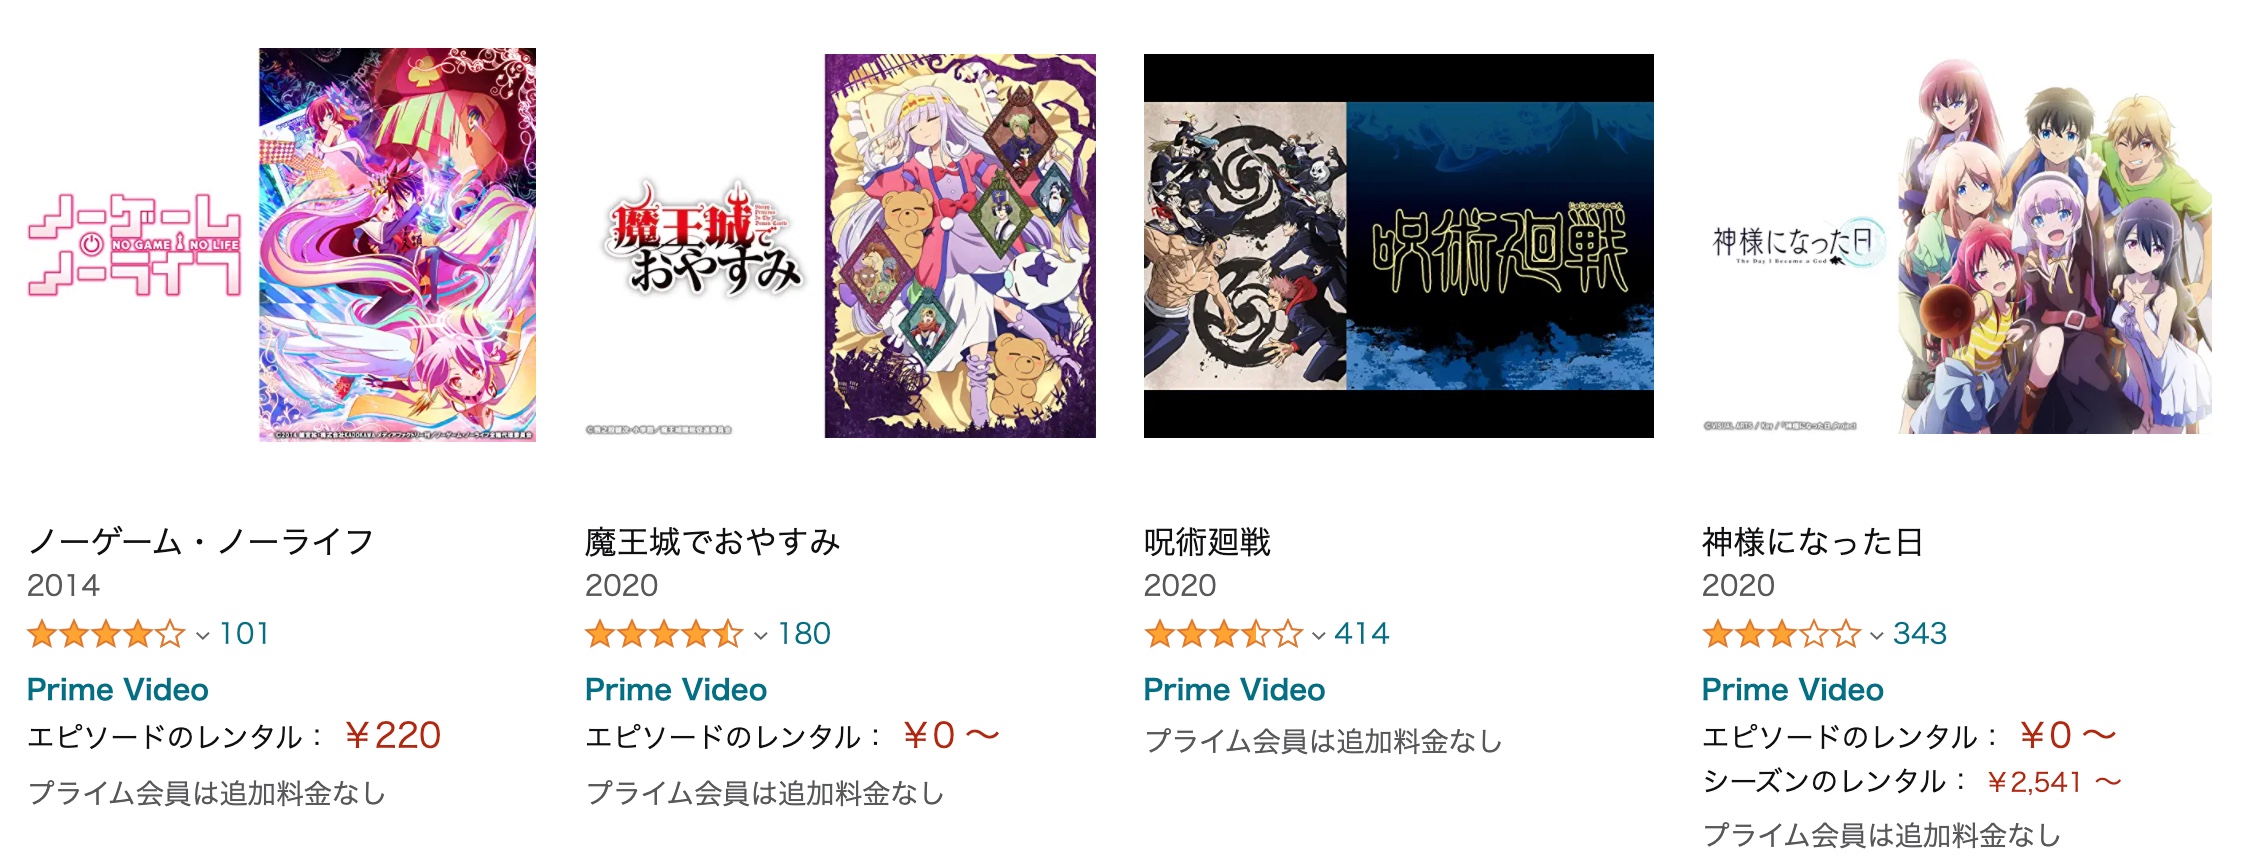Click the star rating for 呪術廻戦

1223,634
